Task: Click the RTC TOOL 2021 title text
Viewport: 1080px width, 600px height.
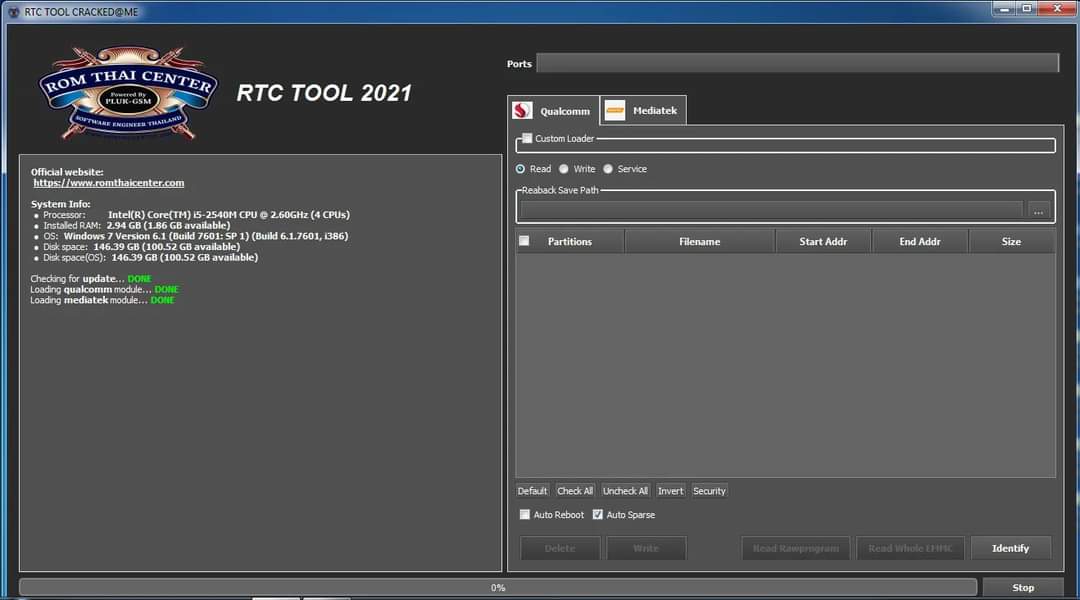Action: tap(324, 93)
